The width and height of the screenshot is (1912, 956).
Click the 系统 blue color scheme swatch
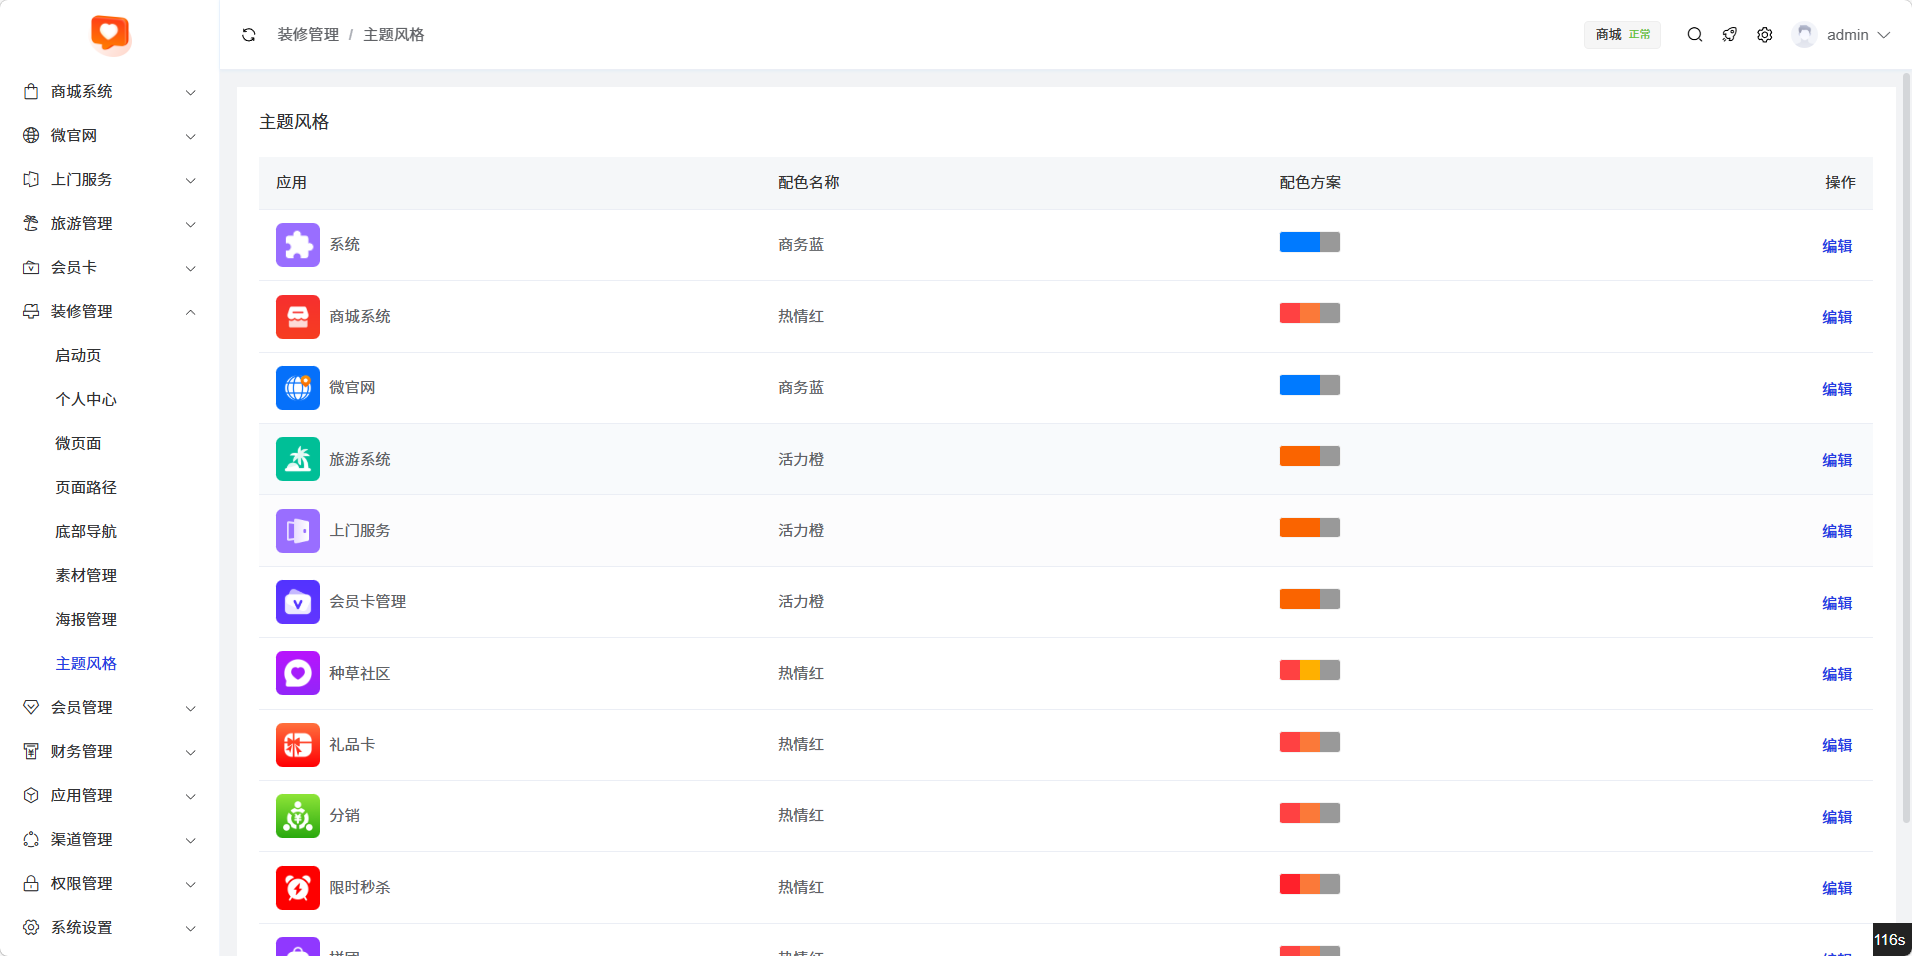point(1310,242)
